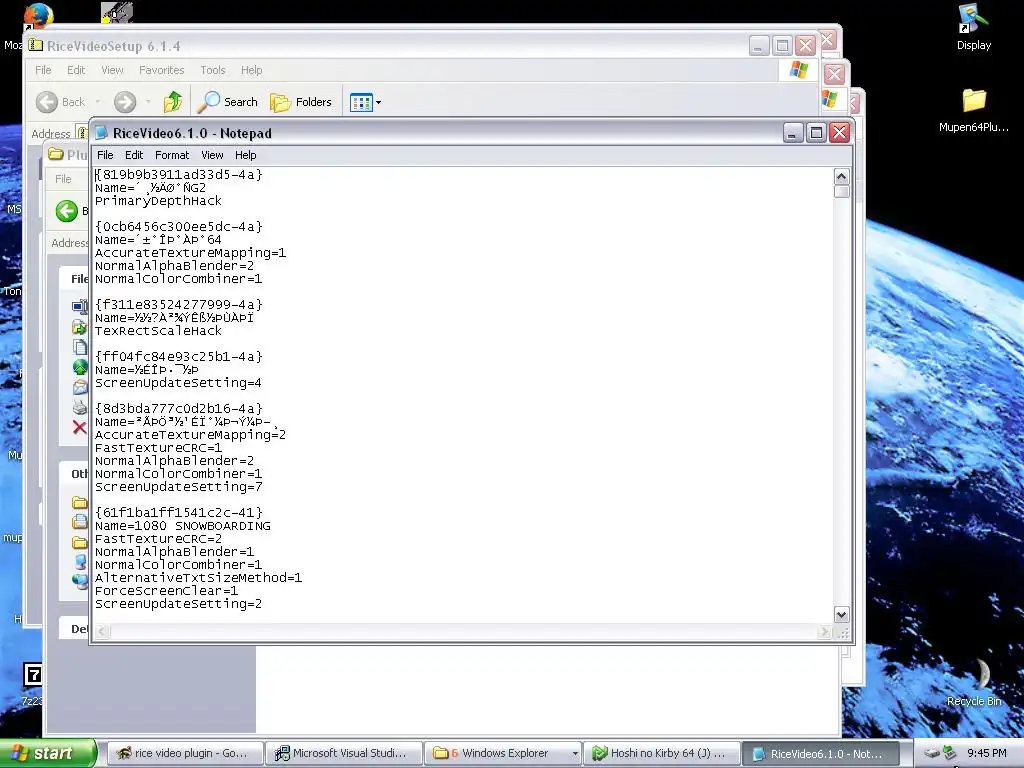Image resolution: width=1024 pixels, height=768 pixels.
Task: Open View menu in RiceVideoSetup window
Action: [112, 70]
